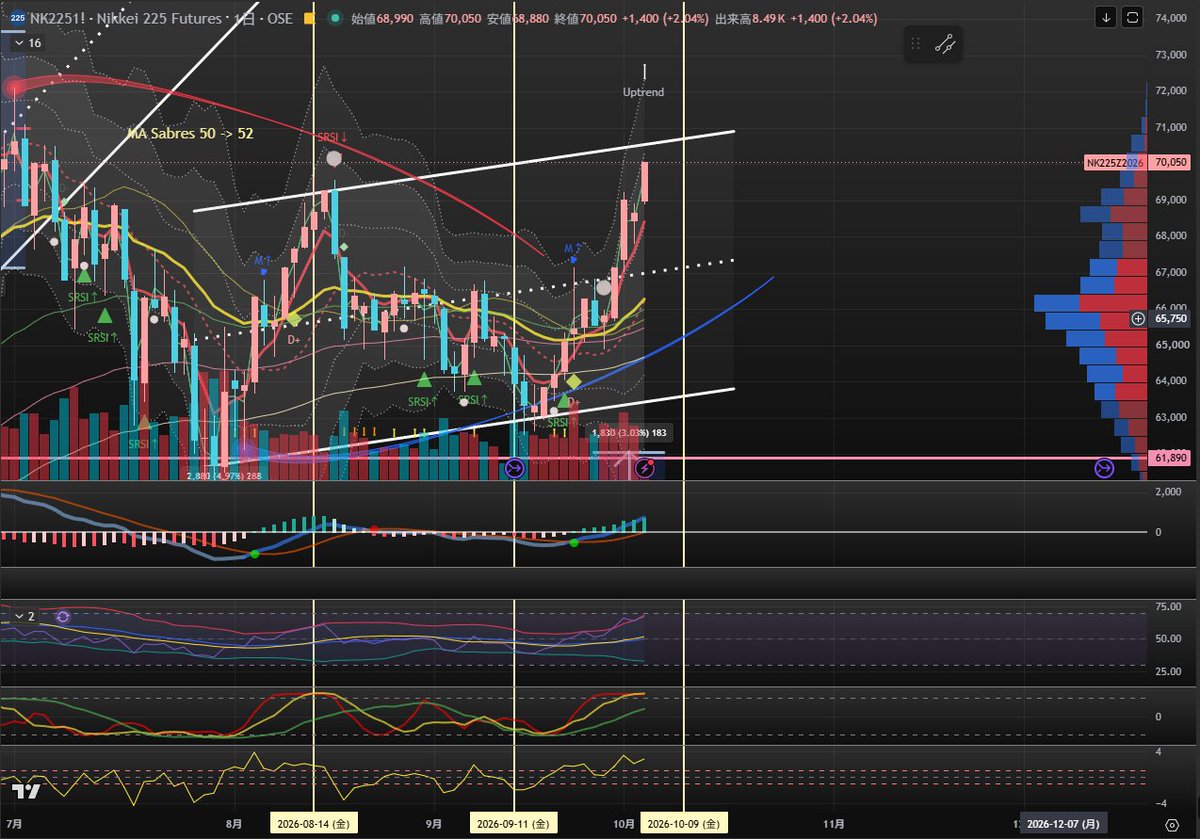1200x839 pixels.
Task: Click the fullscreen bracket button at top right
Action: 1132,17
